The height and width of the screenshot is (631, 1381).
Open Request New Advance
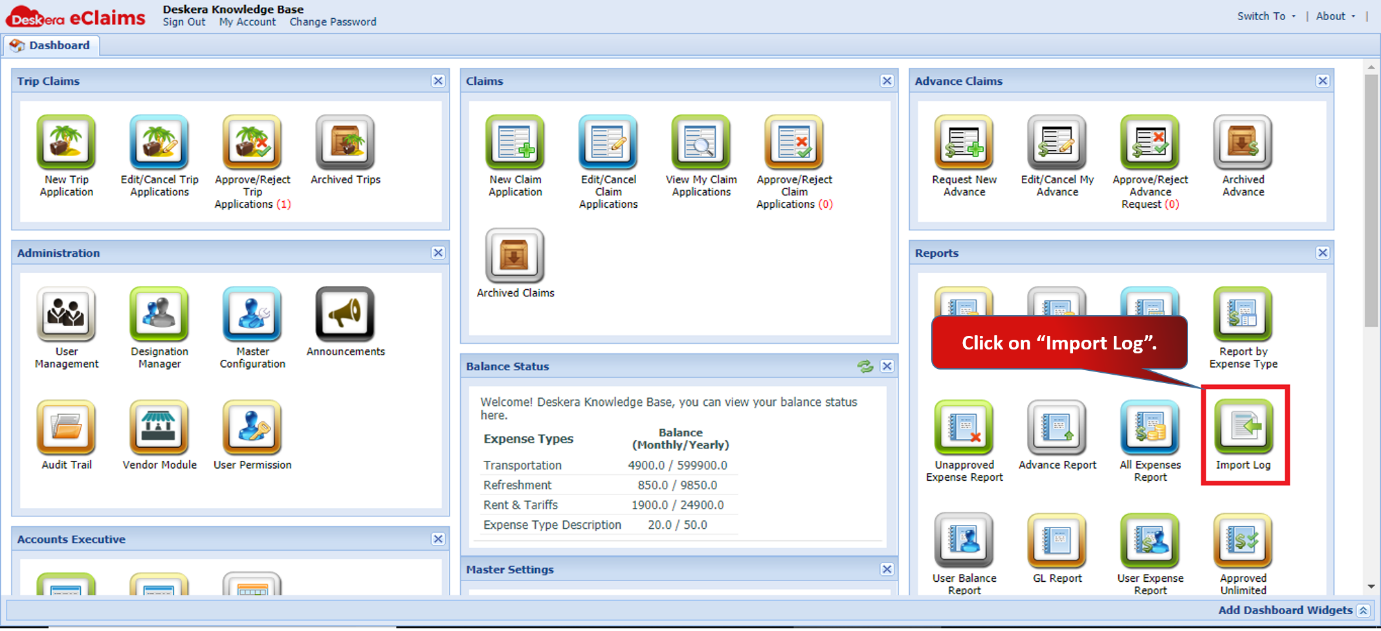964,143
